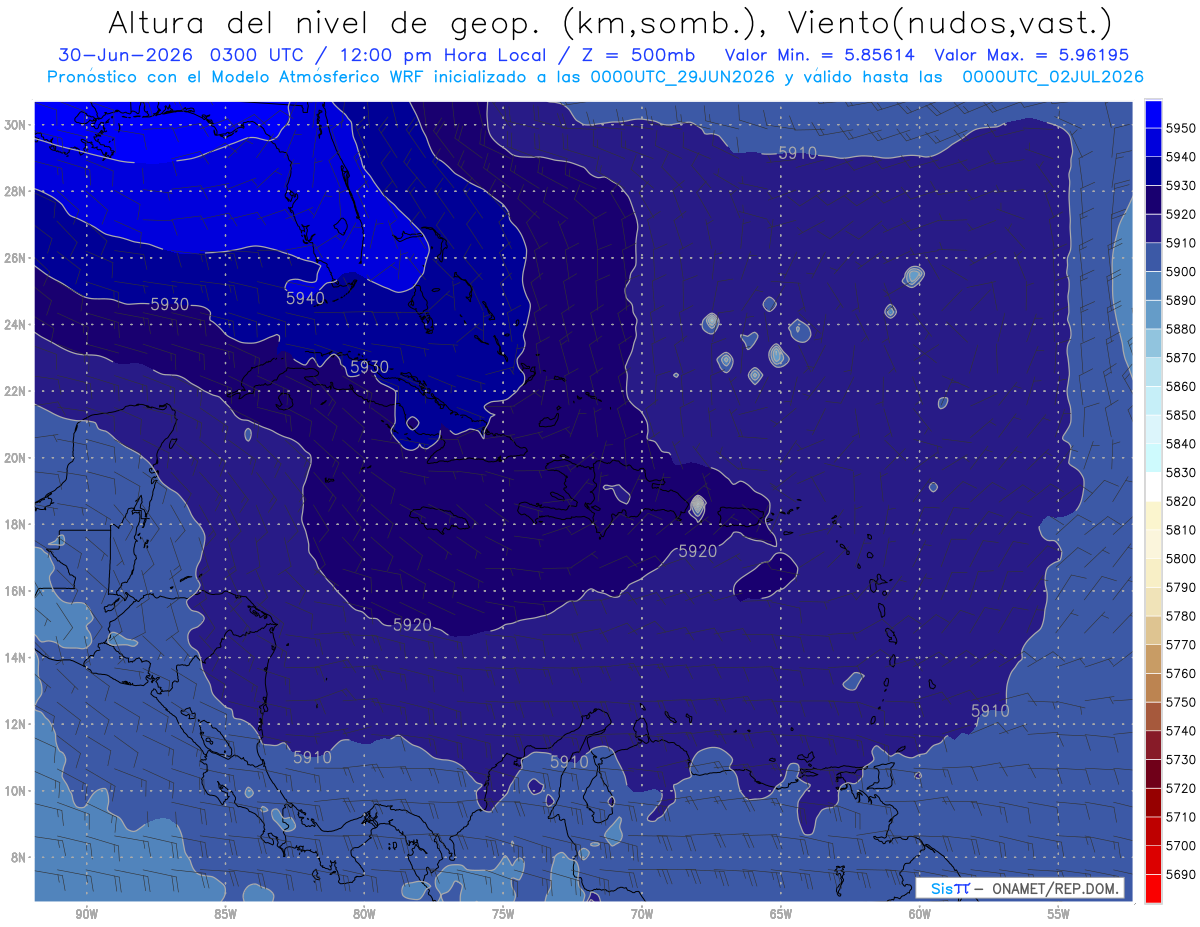Click the latitude axis label 26N
Viewport: 1200px width, 927px height.
[17, 258]
